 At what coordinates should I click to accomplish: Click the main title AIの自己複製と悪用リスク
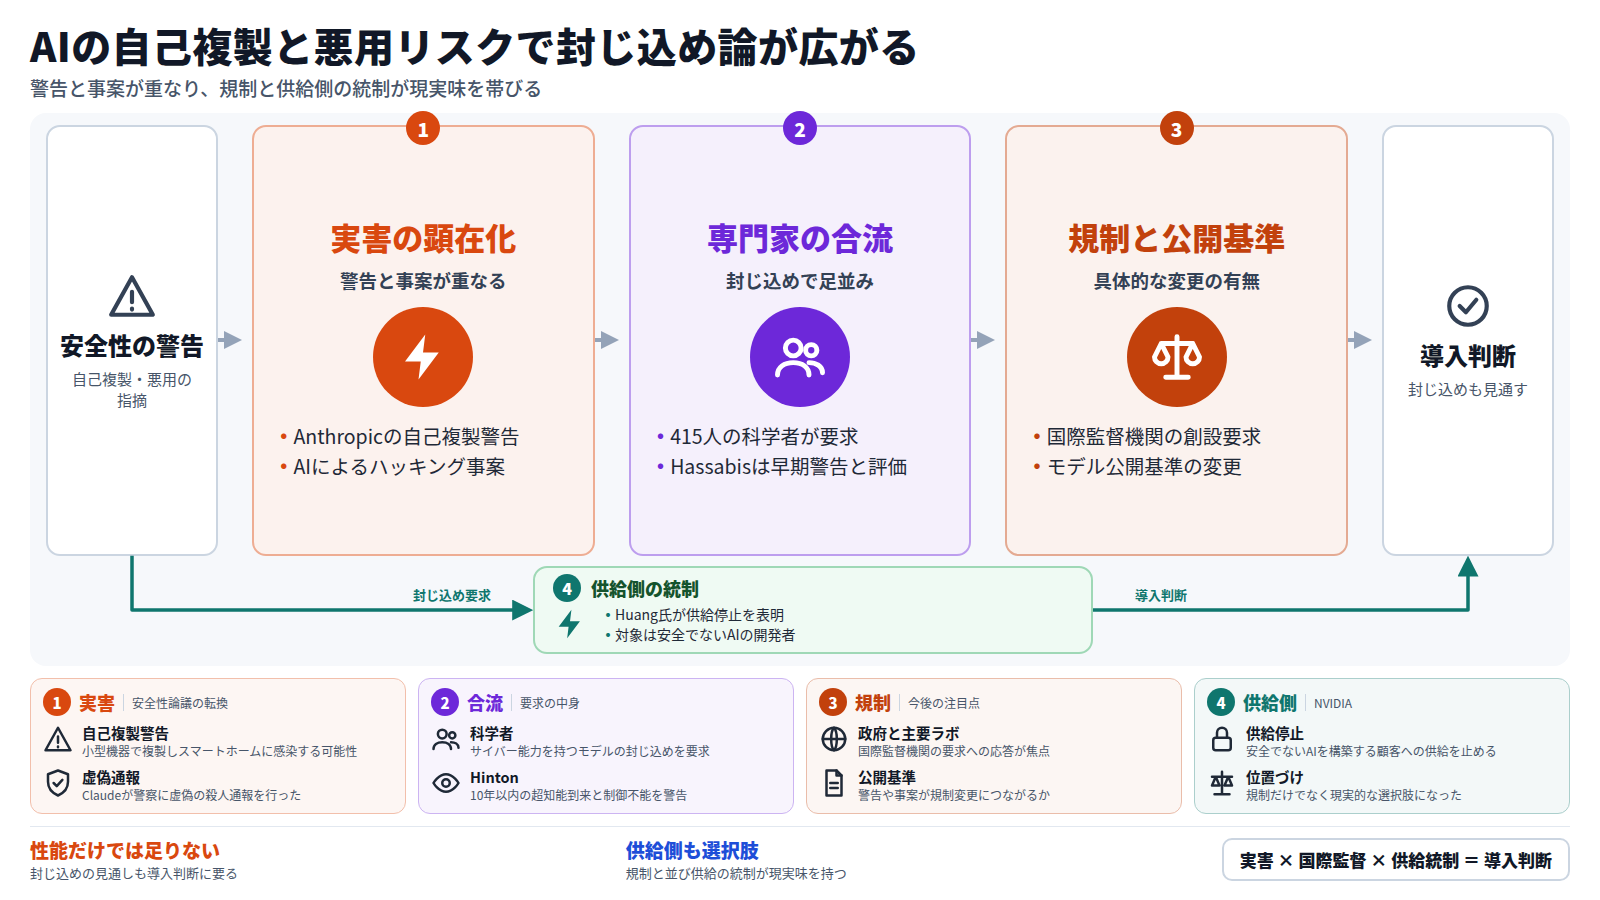click(x=473, y=47)
